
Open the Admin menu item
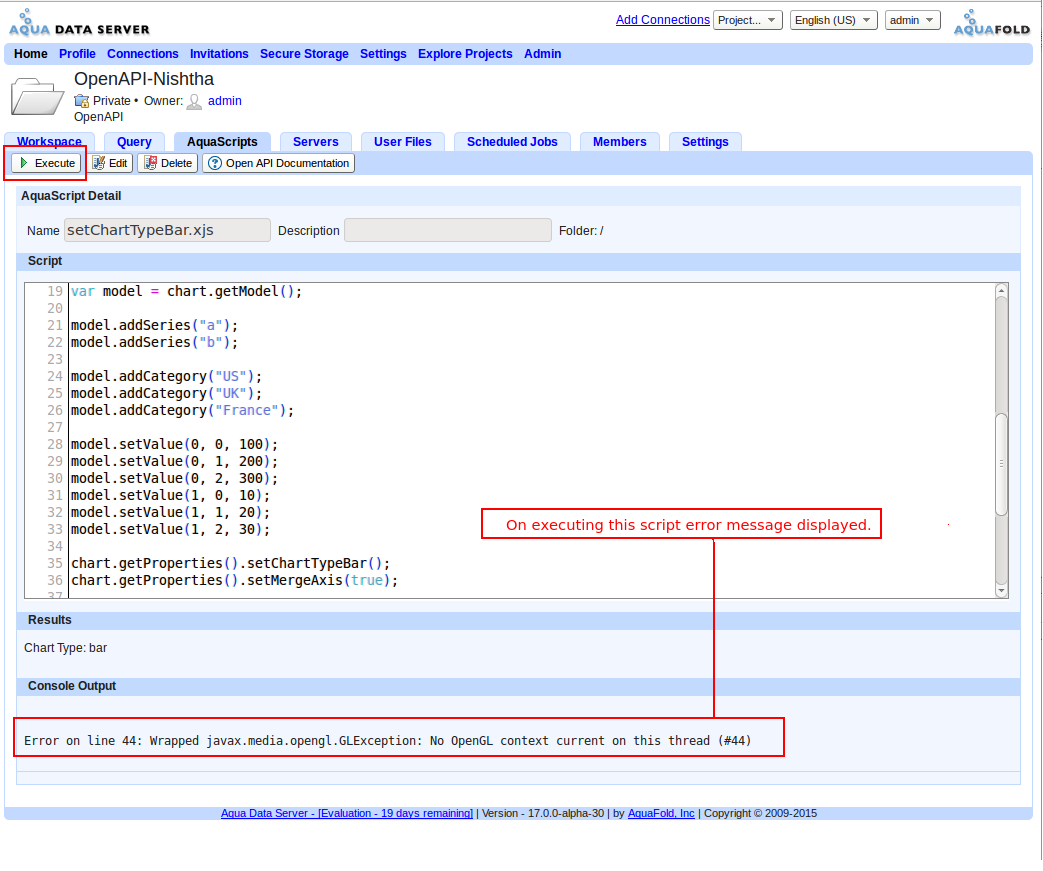tap(542, 54)
